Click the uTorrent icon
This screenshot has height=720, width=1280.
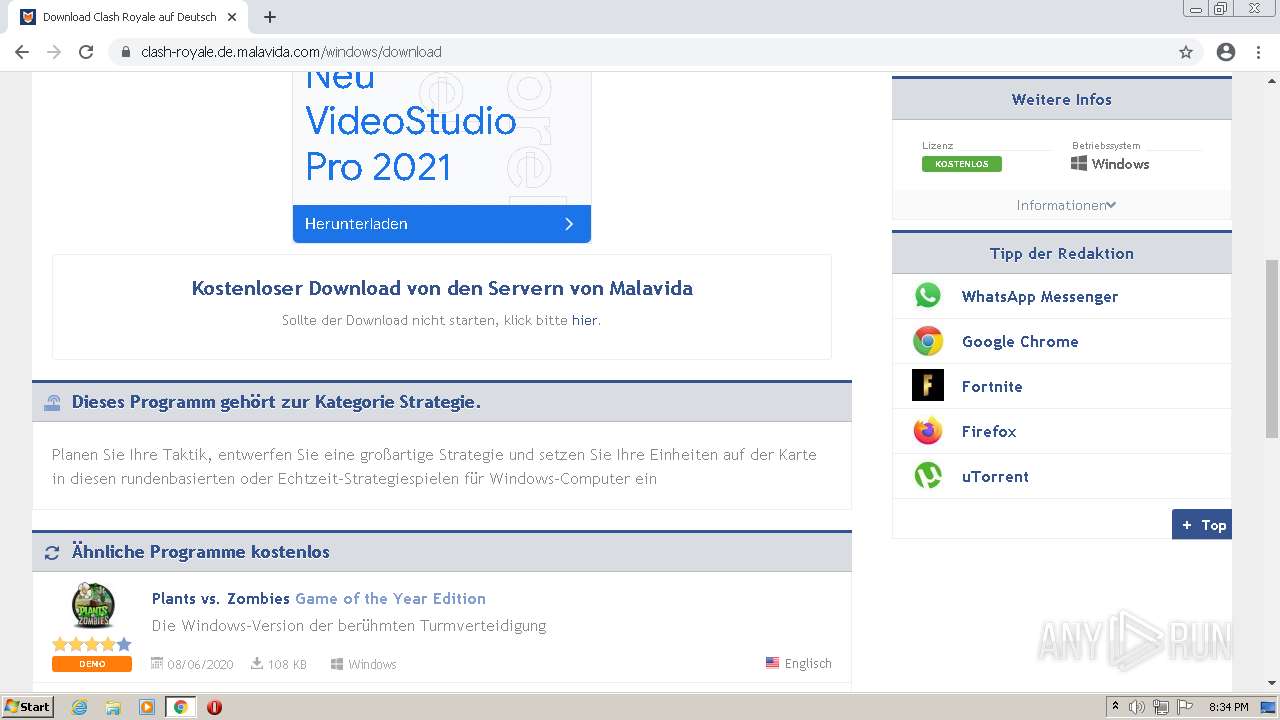(x=928, y=476)
